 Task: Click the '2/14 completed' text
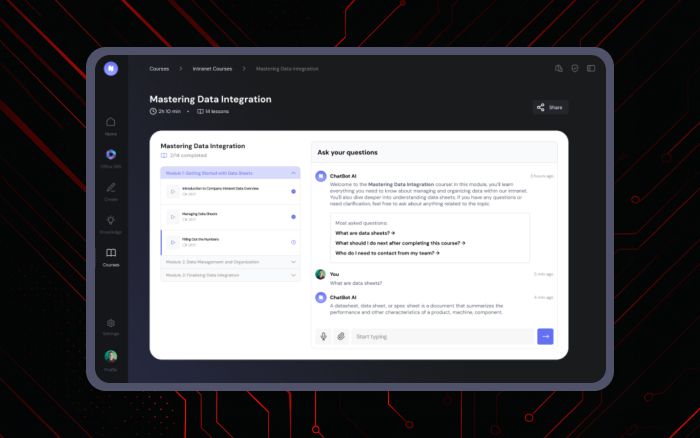click(188, 155)
